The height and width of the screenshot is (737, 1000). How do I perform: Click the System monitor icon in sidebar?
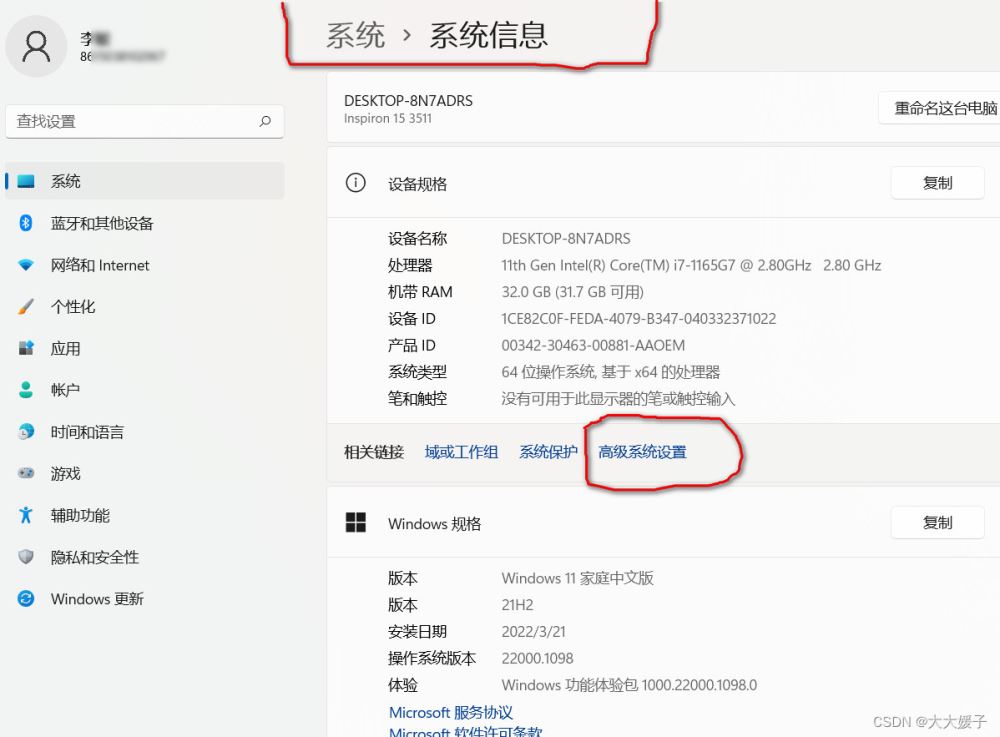pos(26,181)
